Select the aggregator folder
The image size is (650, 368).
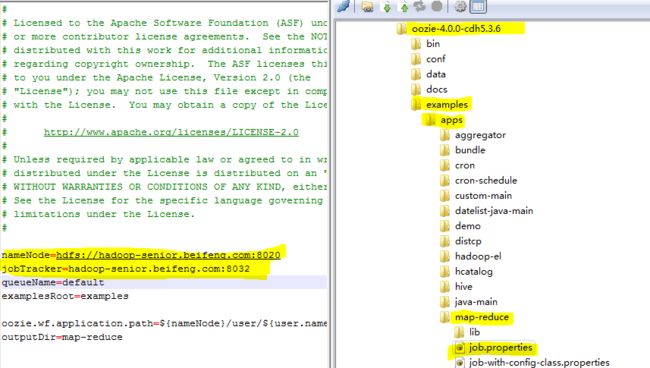(x=480, y=135)
